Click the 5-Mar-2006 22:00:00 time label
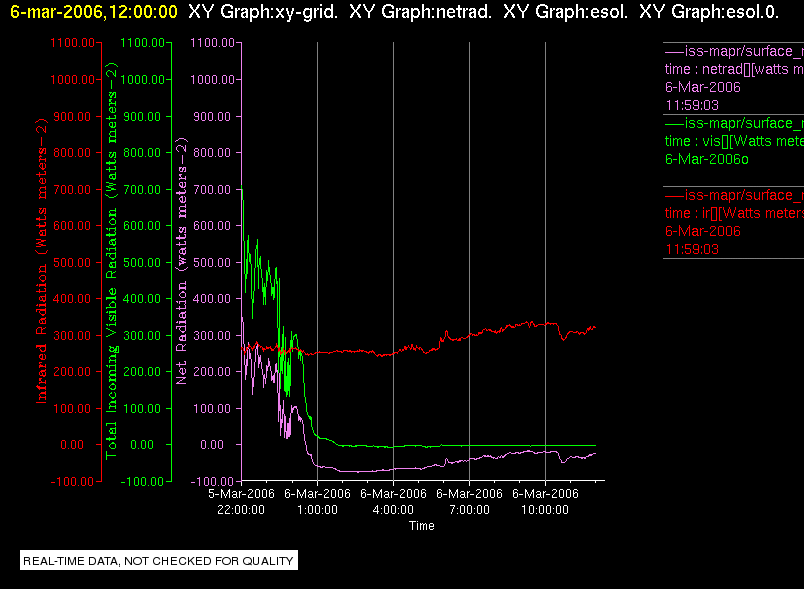Screen dimensions: 804x589 click(x=241, y=502)
